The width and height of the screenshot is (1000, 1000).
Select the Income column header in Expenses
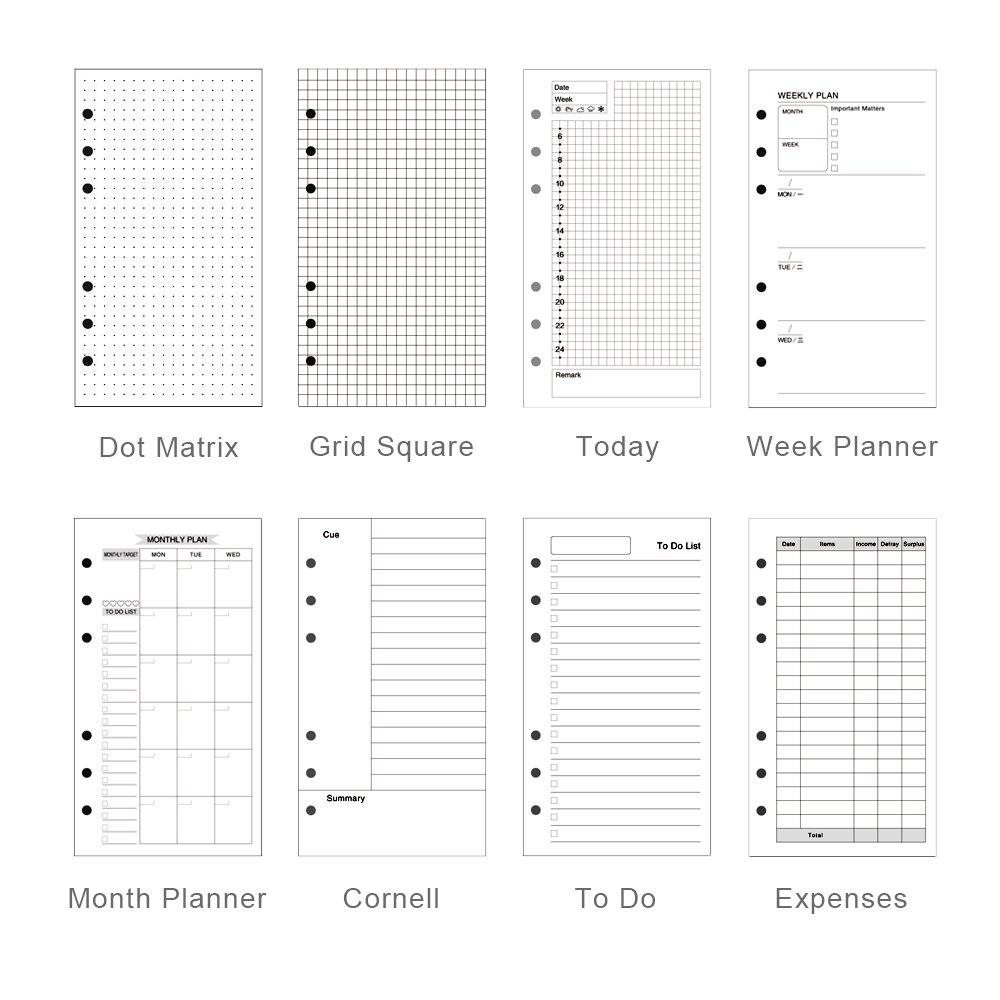[865, 544]
